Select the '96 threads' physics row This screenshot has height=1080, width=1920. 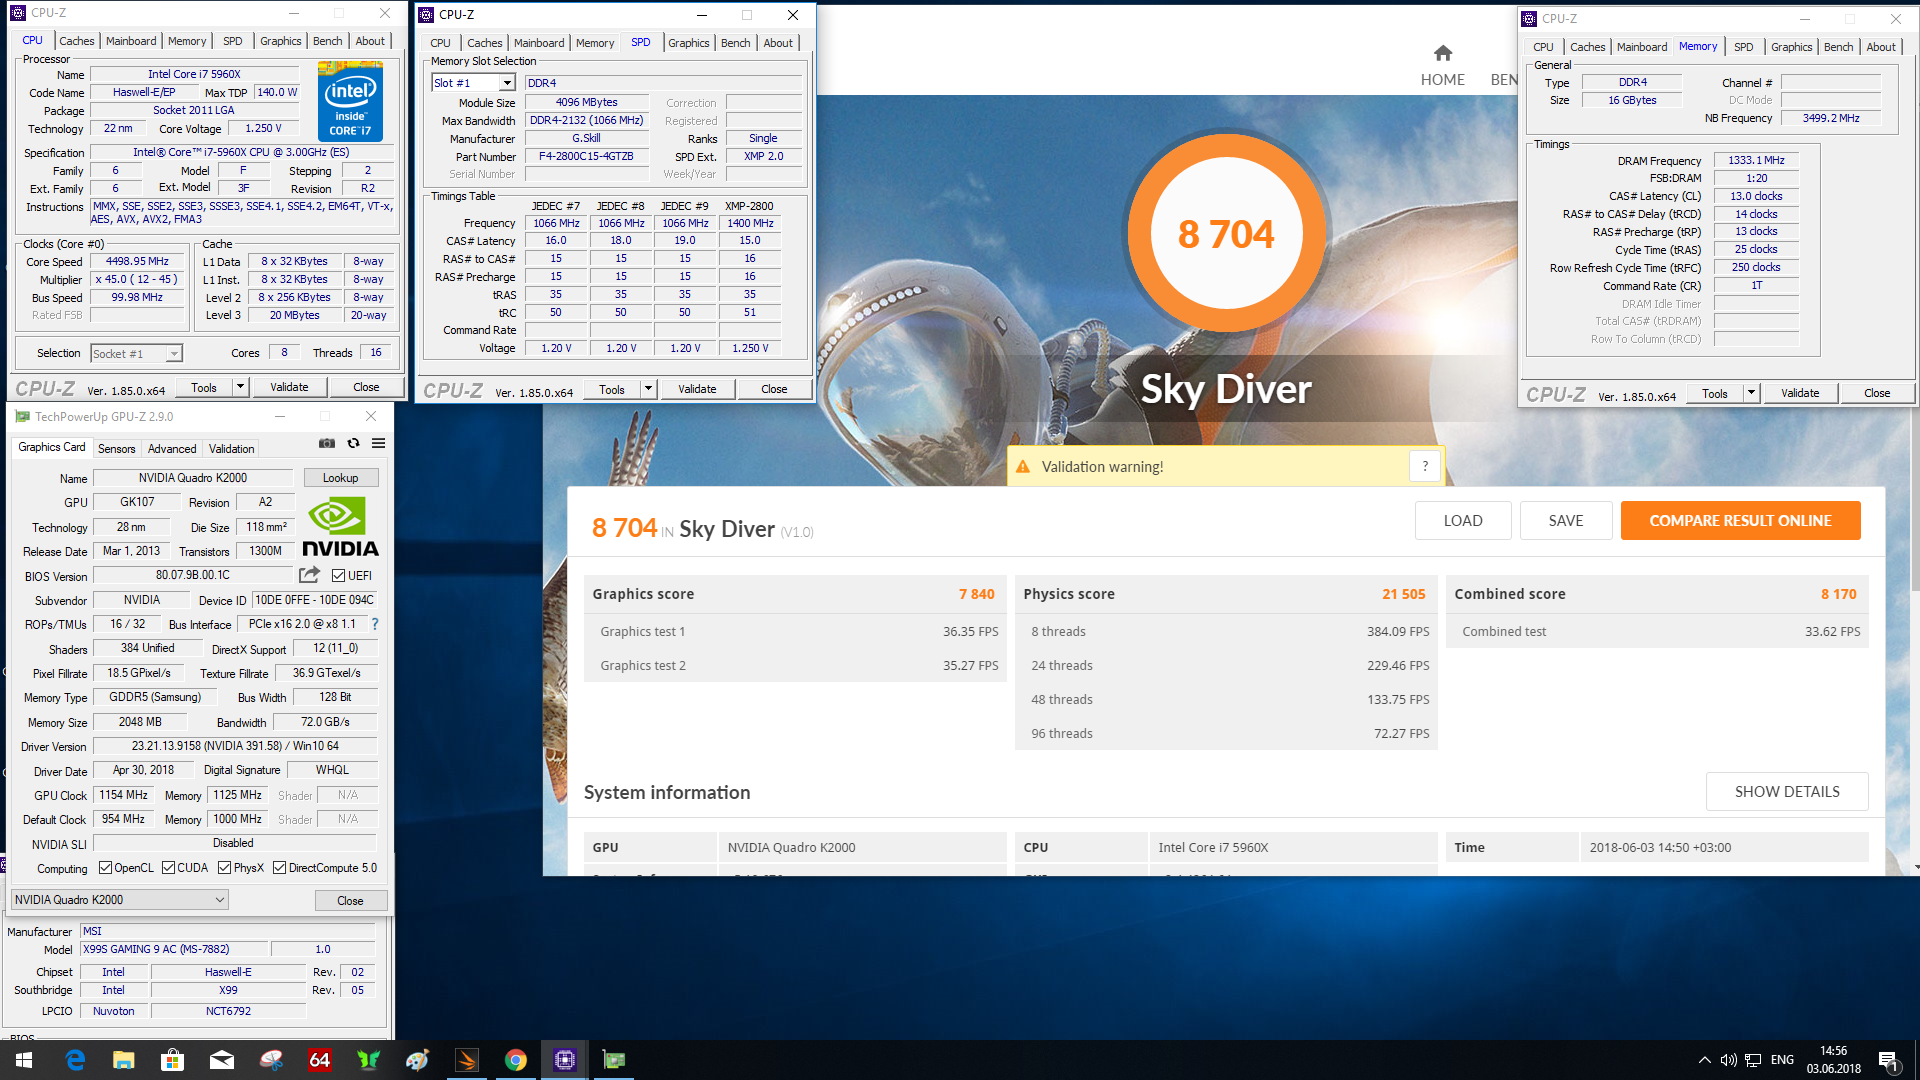[1226, 734]
